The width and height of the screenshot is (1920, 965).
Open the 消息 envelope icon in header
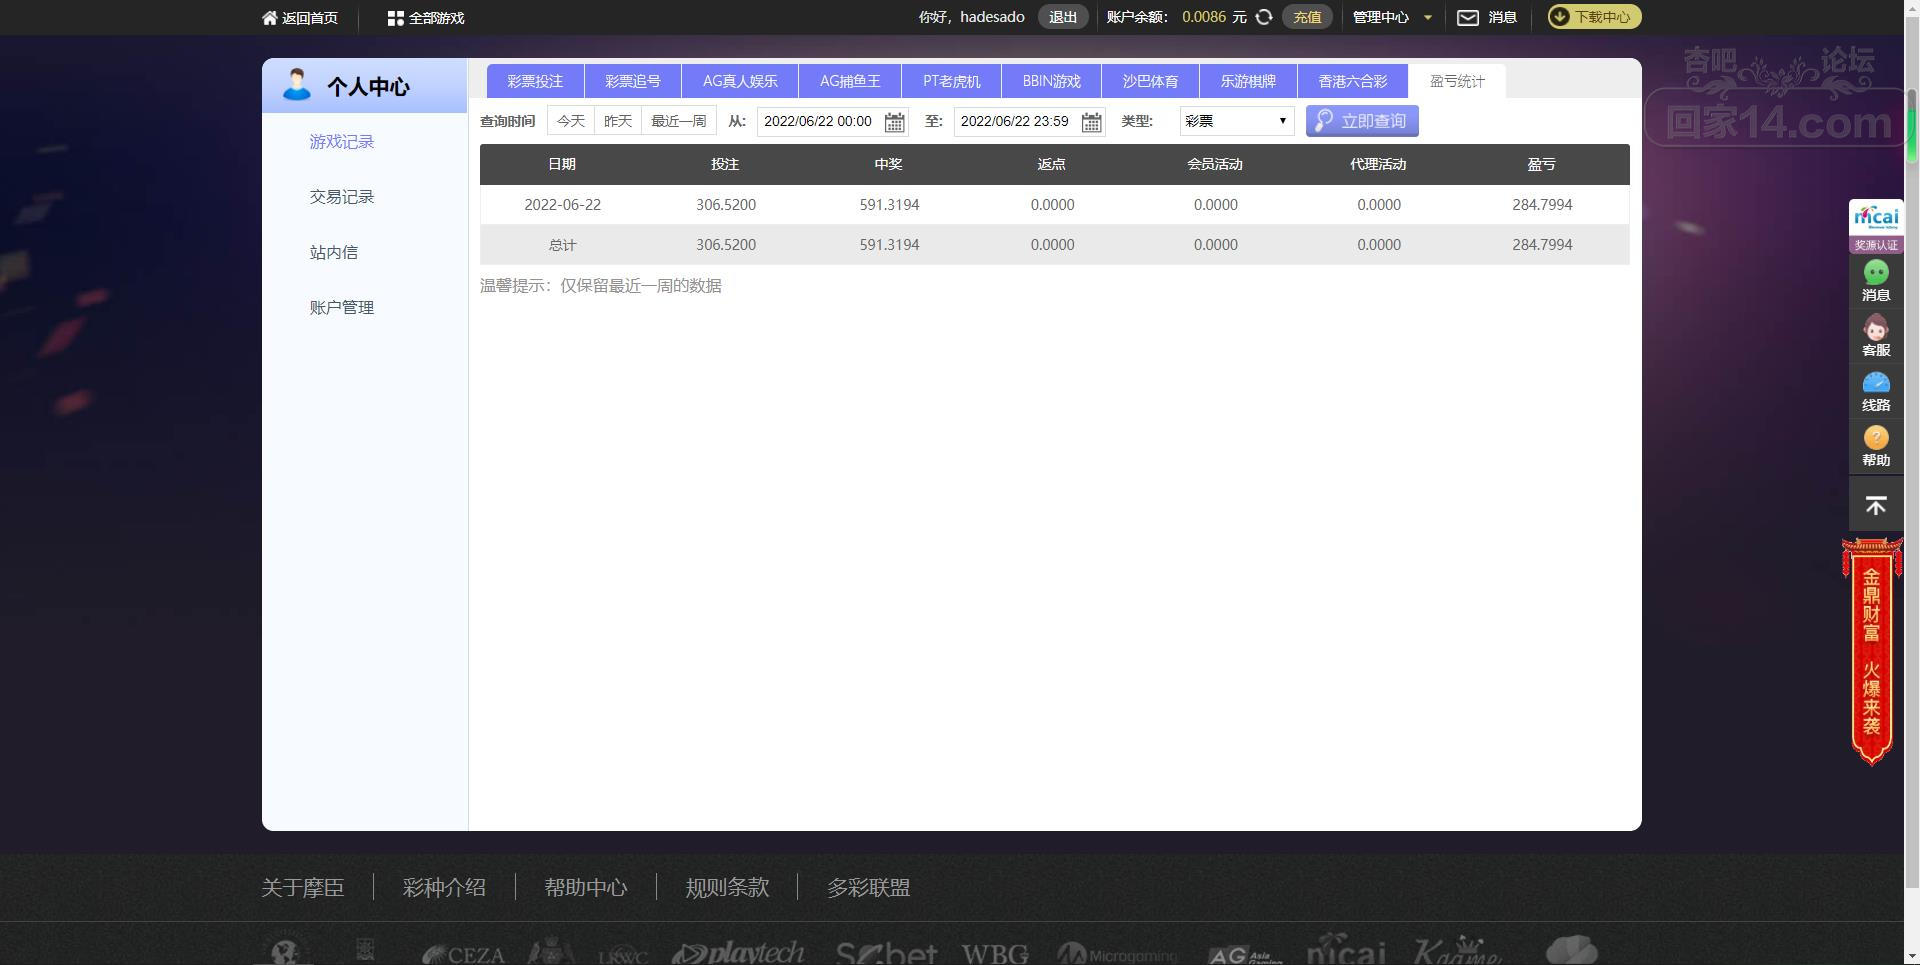[x=1467, y=17]
